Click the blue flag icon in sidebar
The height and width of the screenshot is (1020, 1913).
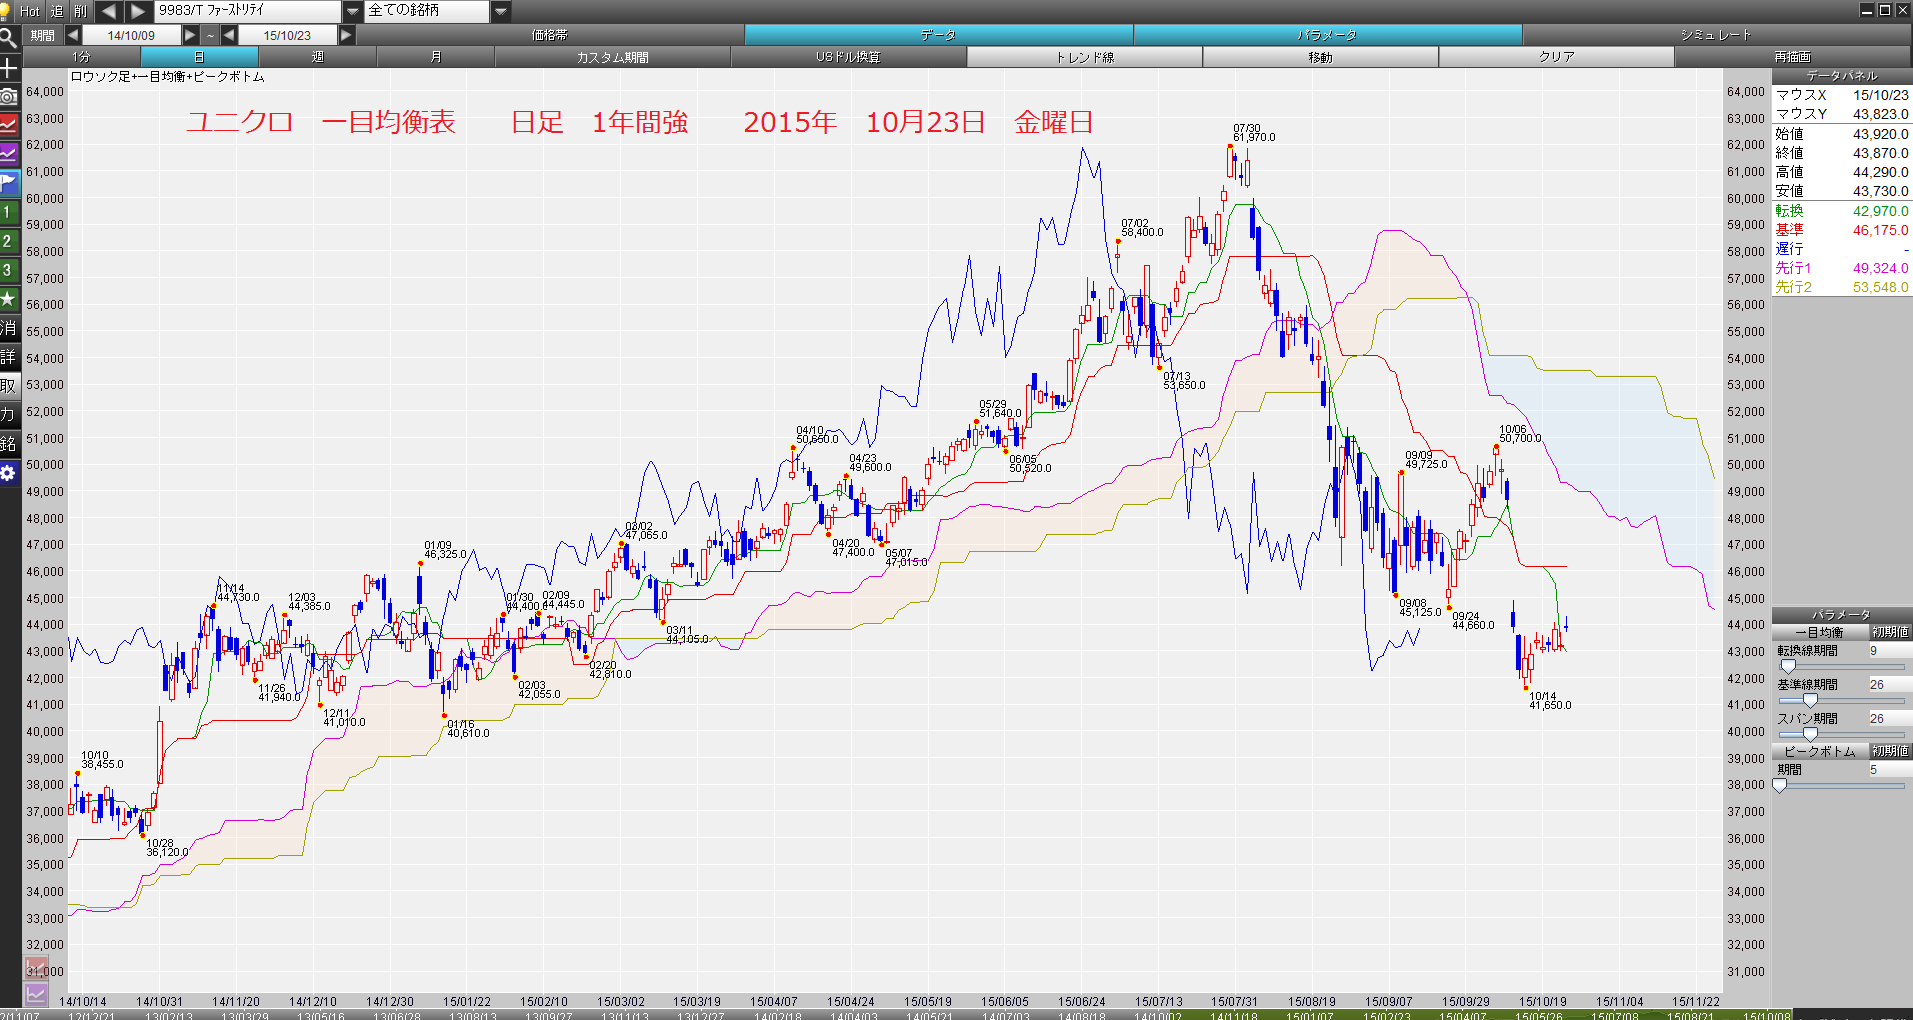click(x=9, y=183)
